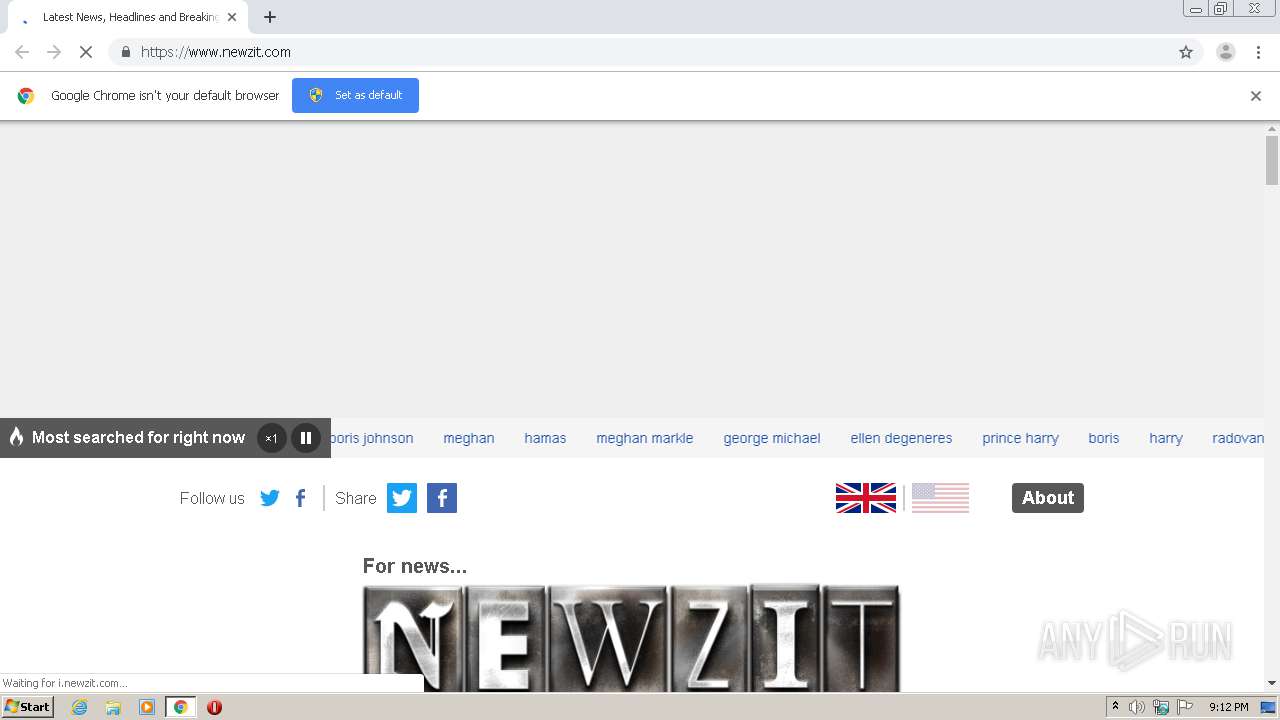This screenshot has height=720, width=1280.
Task: Open the network status tray icon
Action: pos(1161,707)
